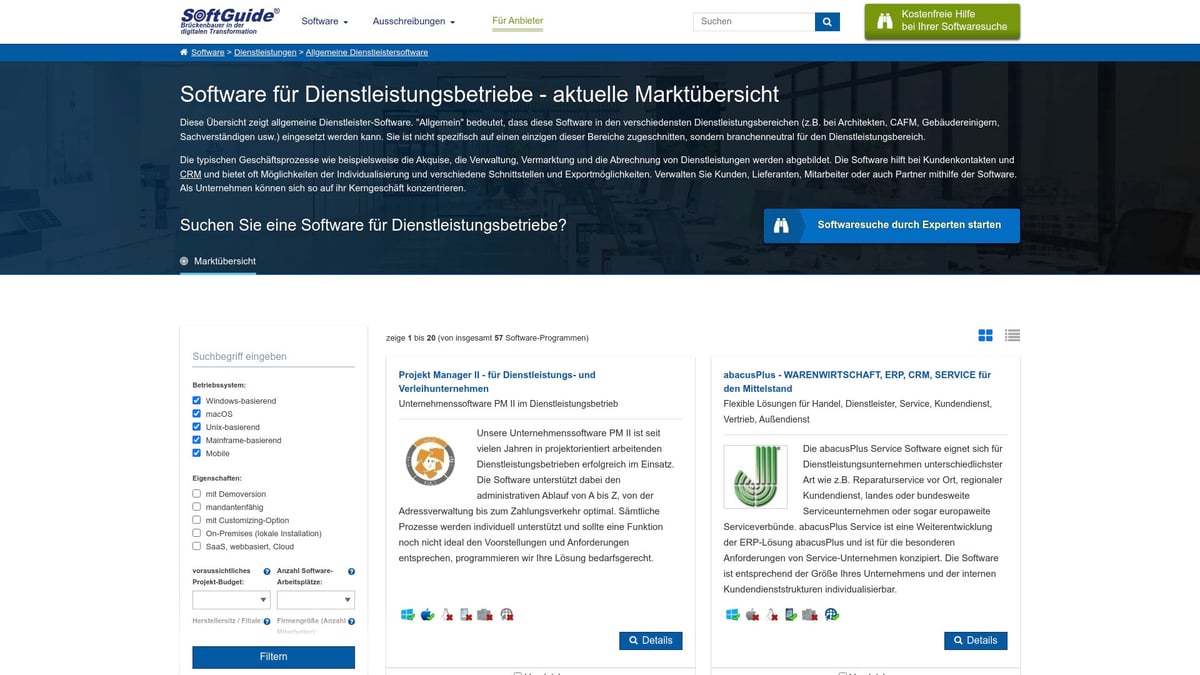The image size is (1200, 675).
Task: Uncheck macOS checkbox
Action: (197, 414)
